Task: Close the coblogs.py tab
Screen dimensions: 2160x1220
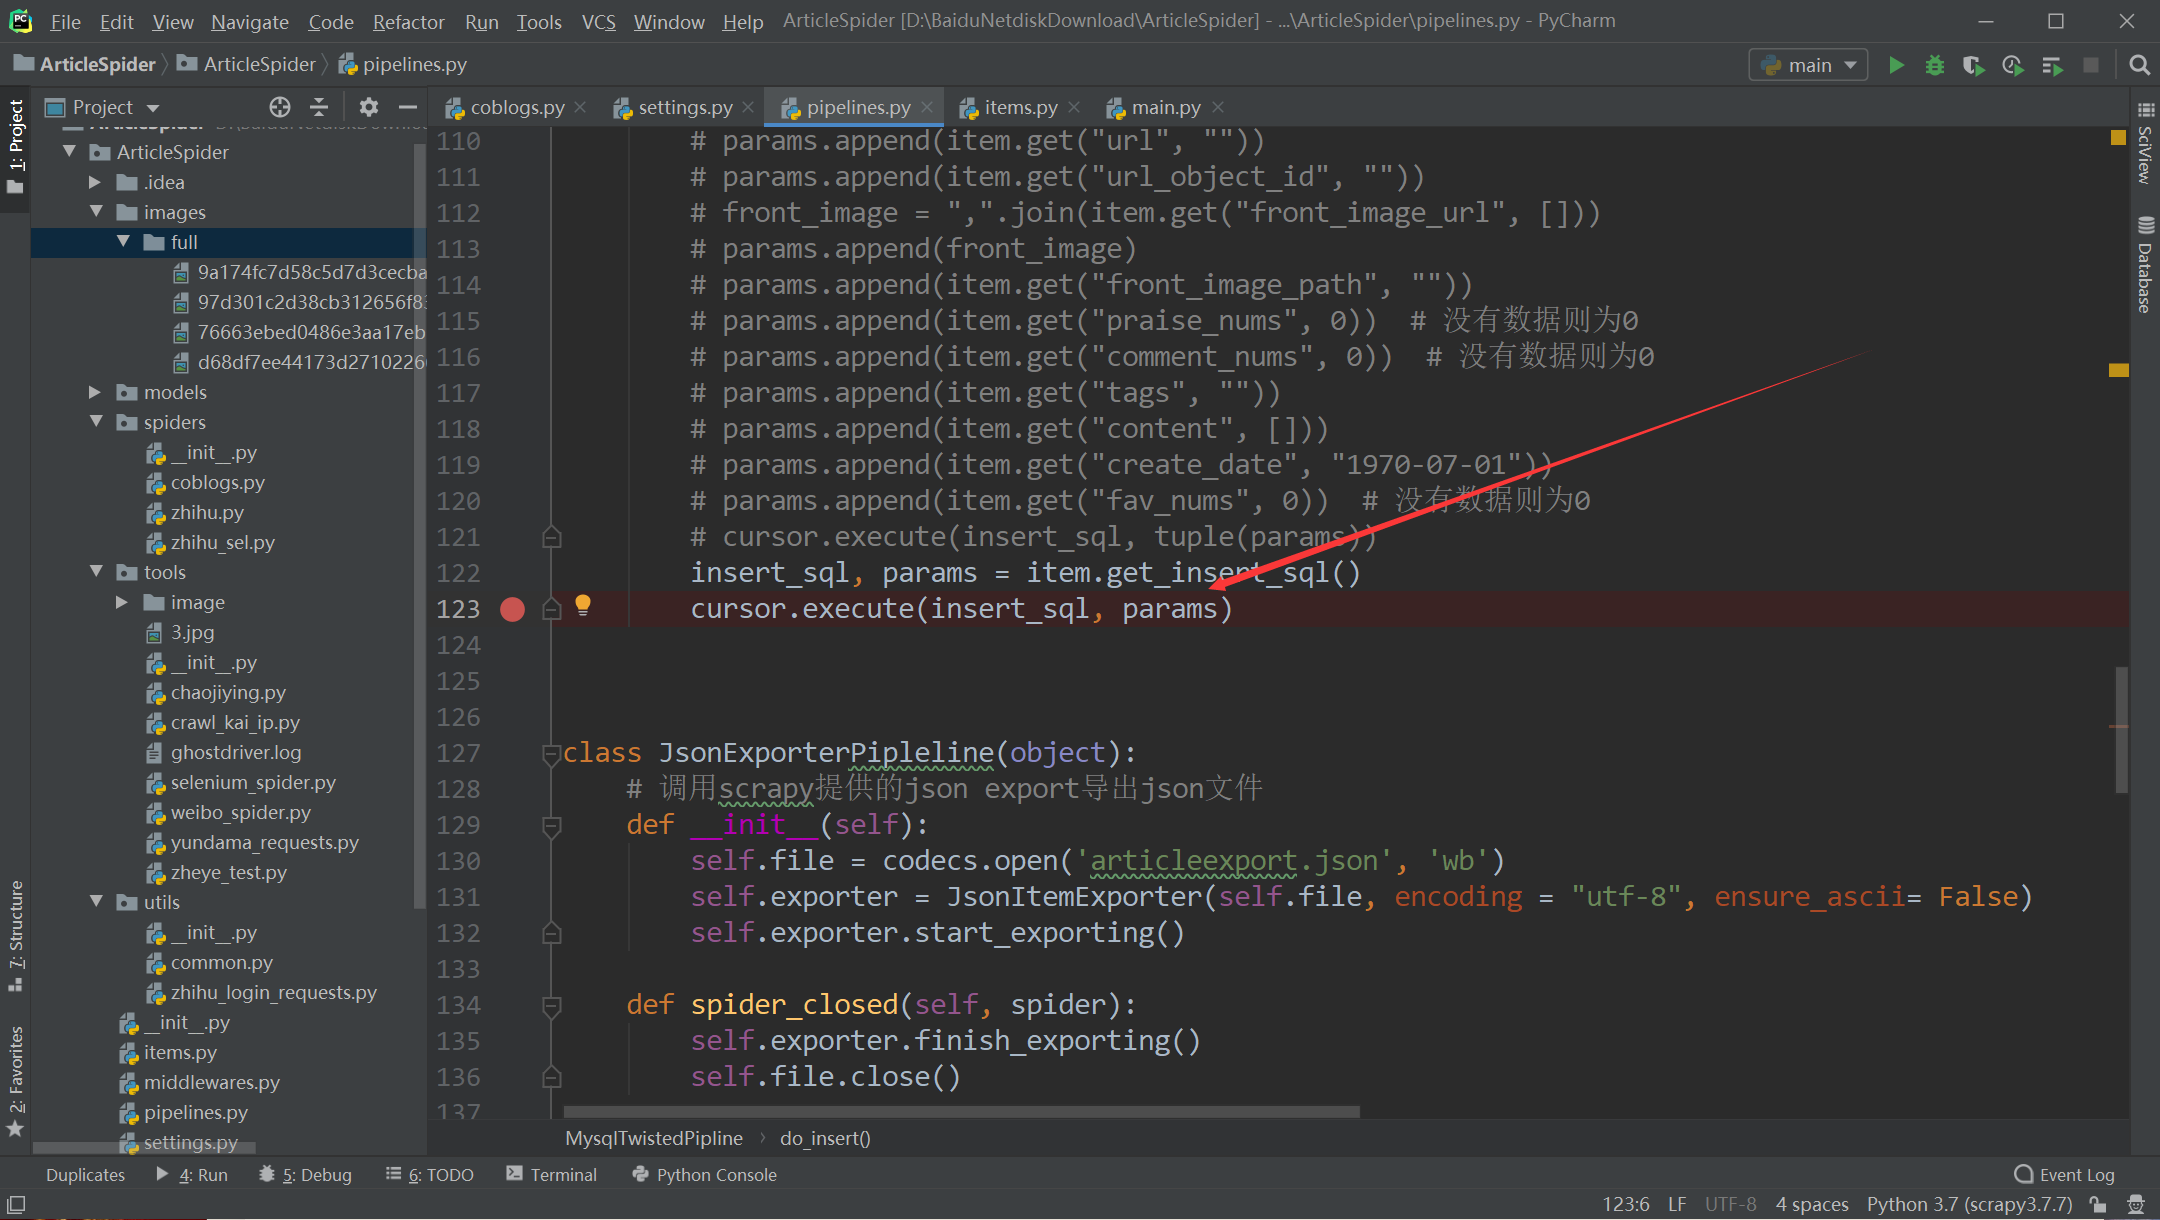Action: click(x=580, y=107)
